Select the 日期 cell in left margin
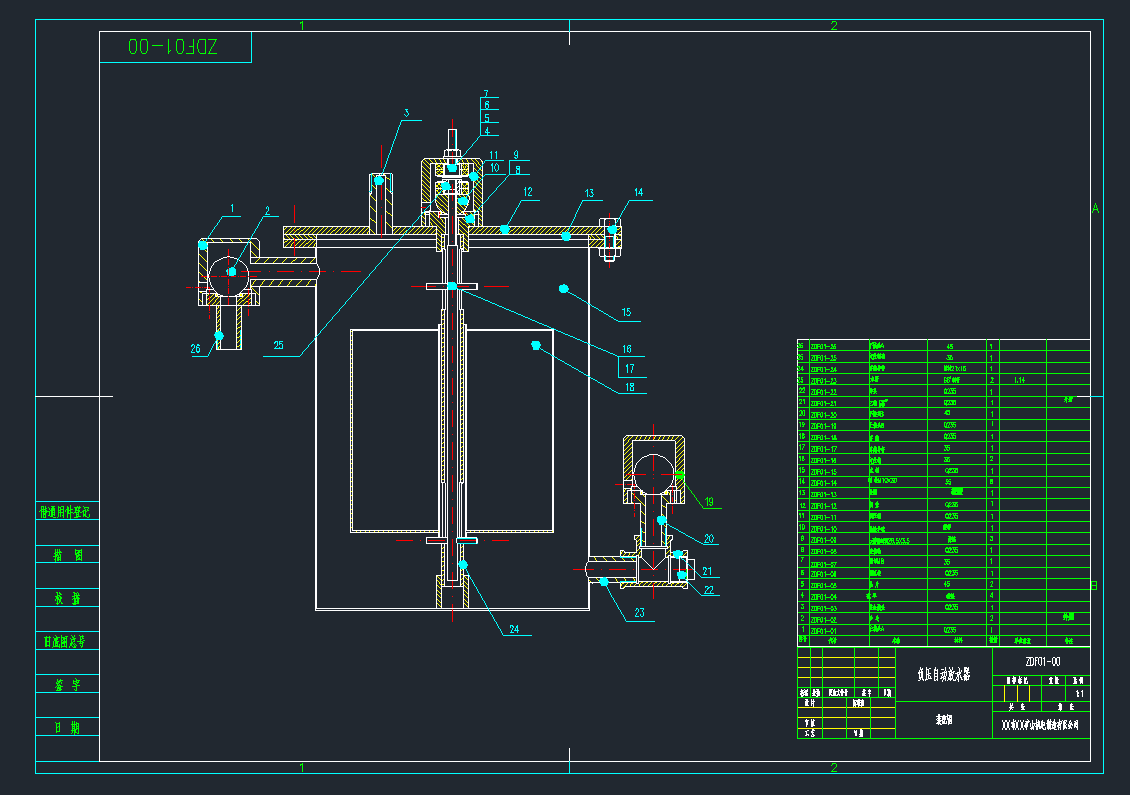The height and width of the screenshot is (795, 1130). coord(68,728)
